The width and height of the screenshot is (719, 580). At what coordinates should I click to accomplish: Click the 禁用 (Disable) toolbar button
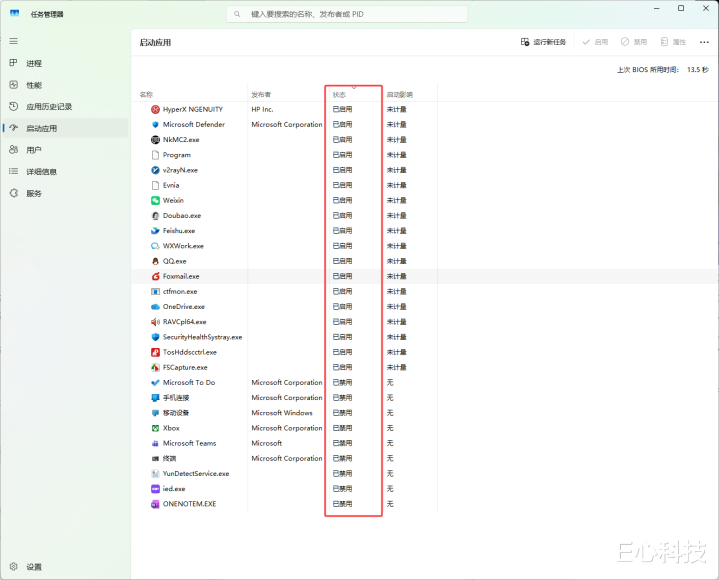634,42
